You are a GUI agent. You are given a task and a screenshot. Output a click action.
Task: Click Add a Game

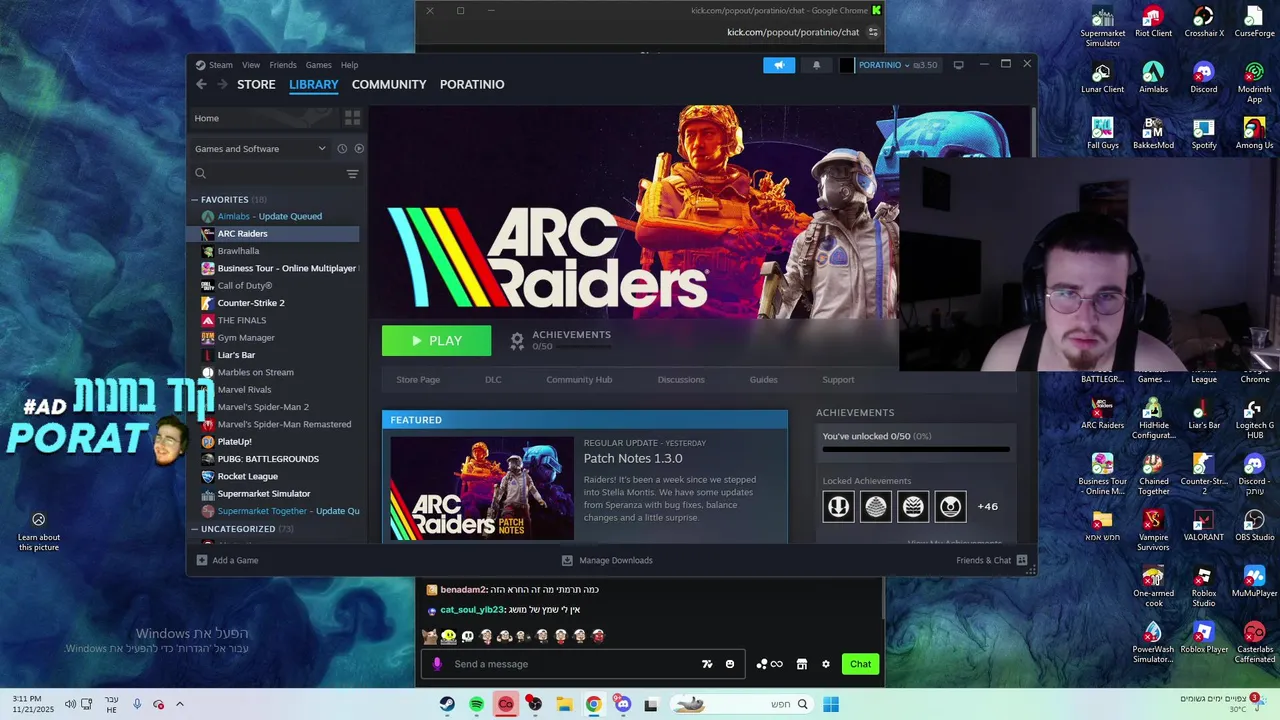pos(228,561)
